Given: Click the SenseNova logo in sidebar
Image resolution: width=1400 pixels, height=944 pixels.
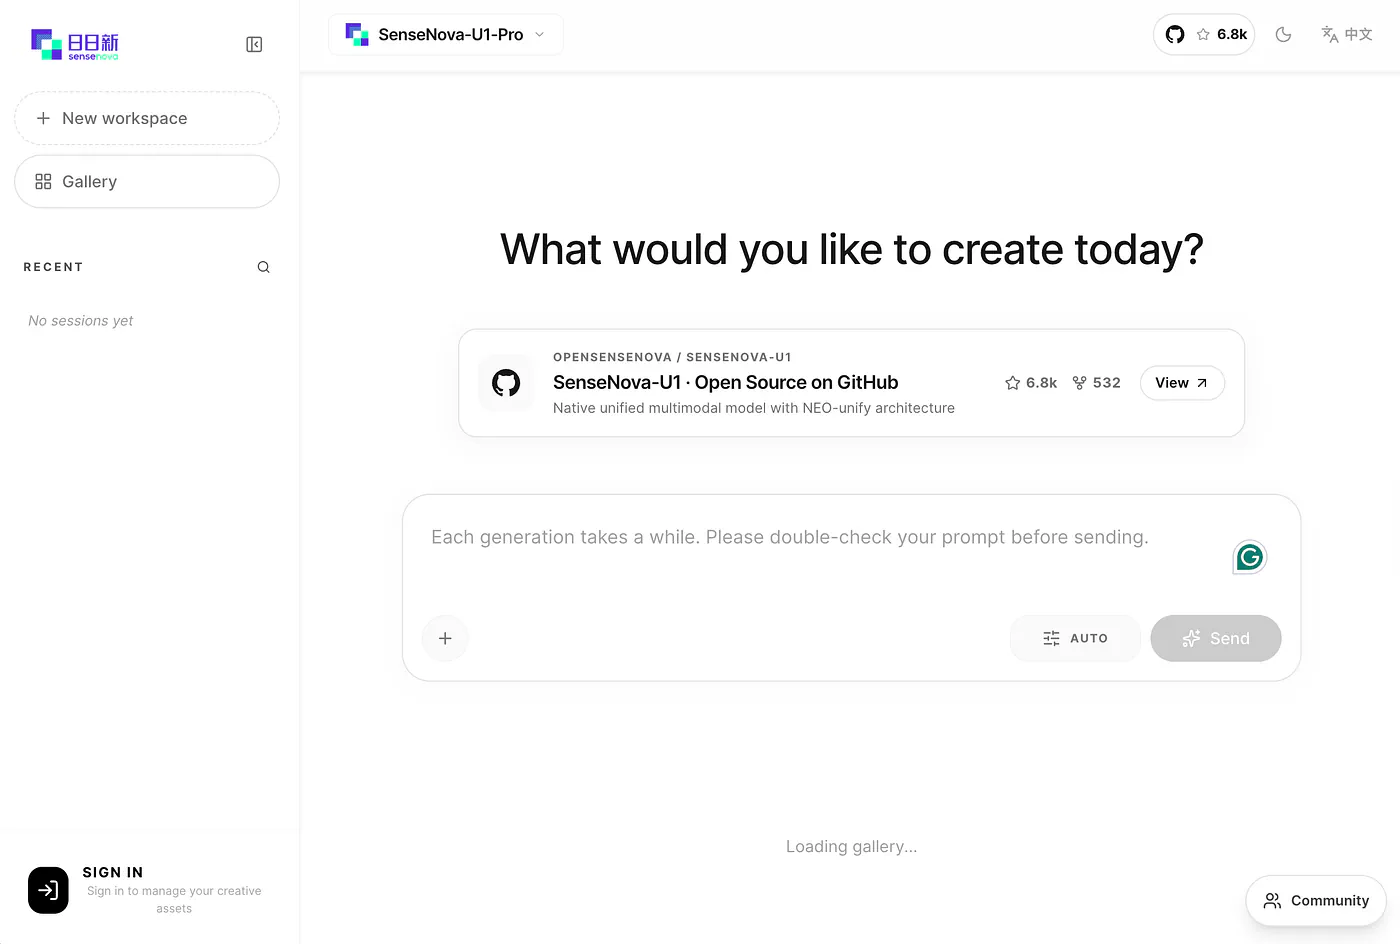Looking at the screenshot, I should click(x=75, y=44).
